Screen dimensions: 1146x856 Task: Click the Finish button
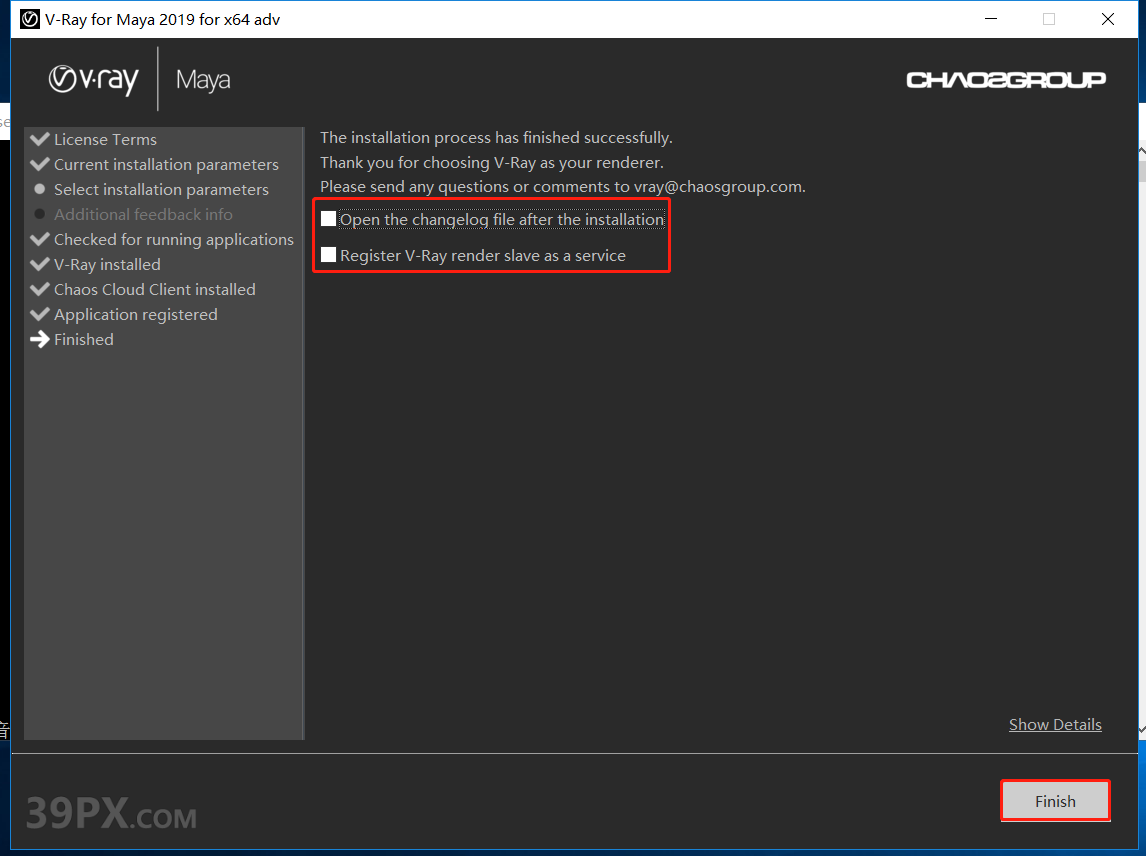[x=1055, y=801]
